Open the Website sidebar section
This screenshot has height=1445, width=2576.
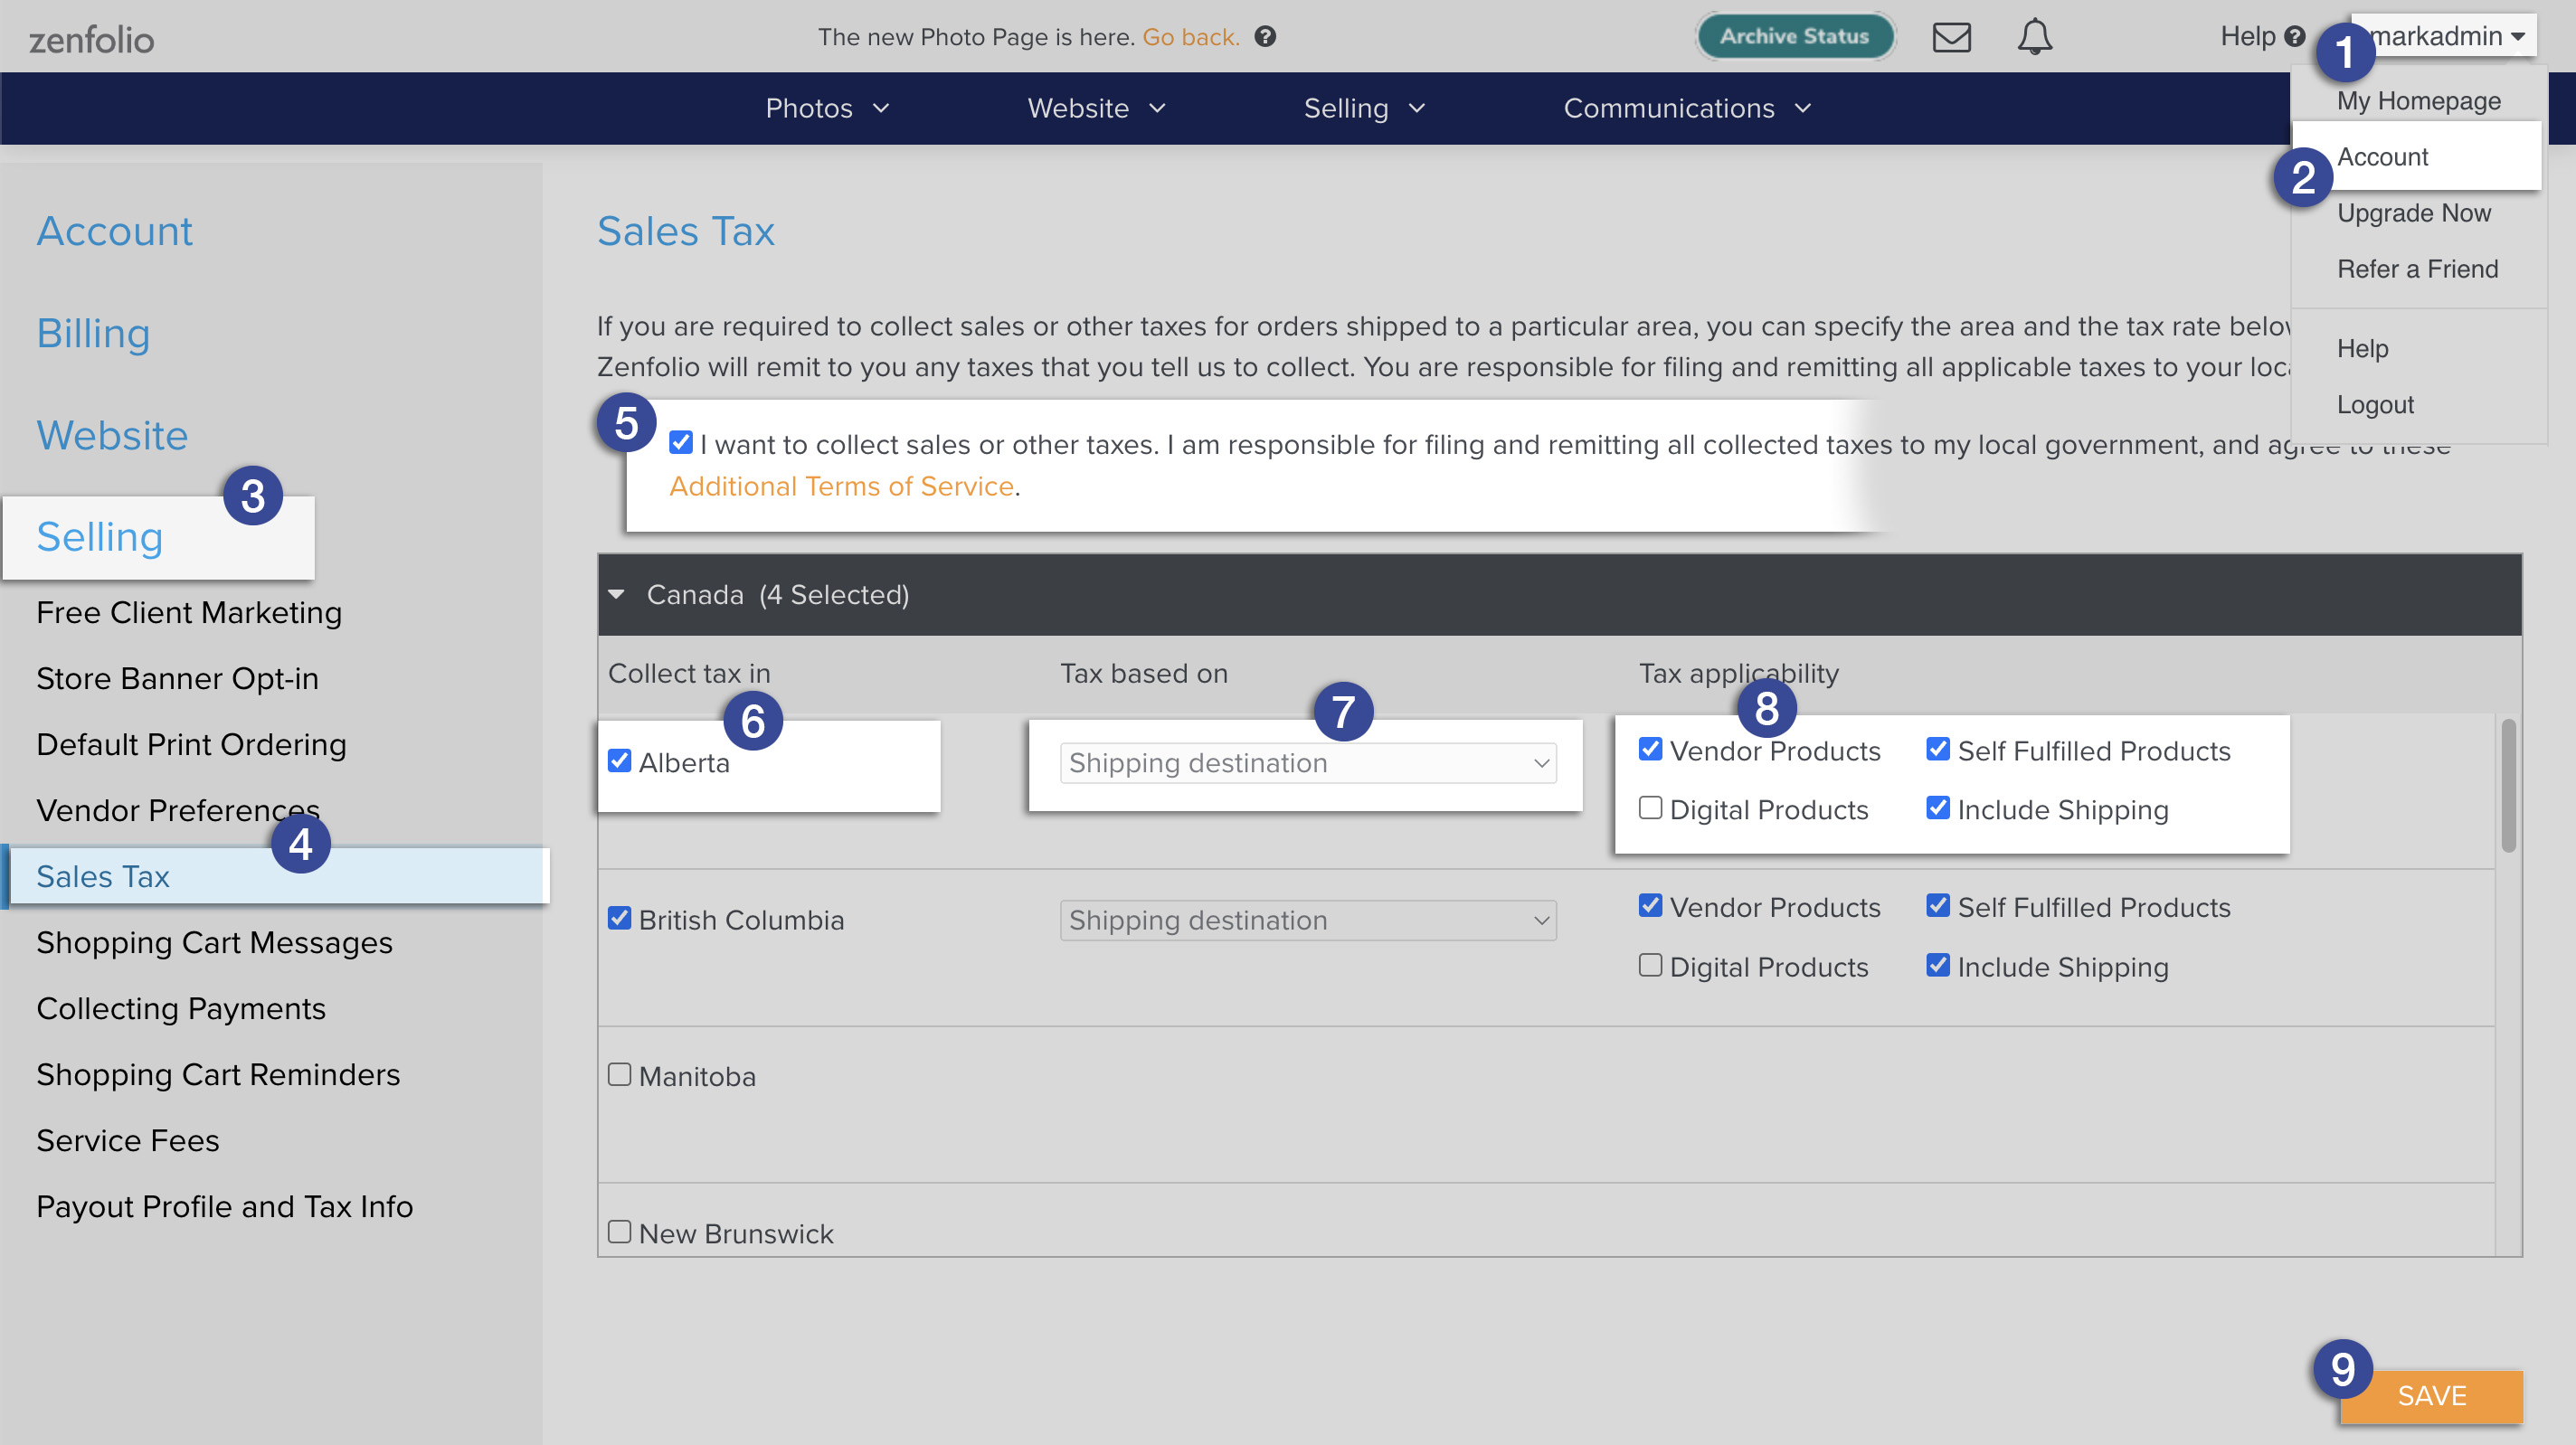(112, 435)
